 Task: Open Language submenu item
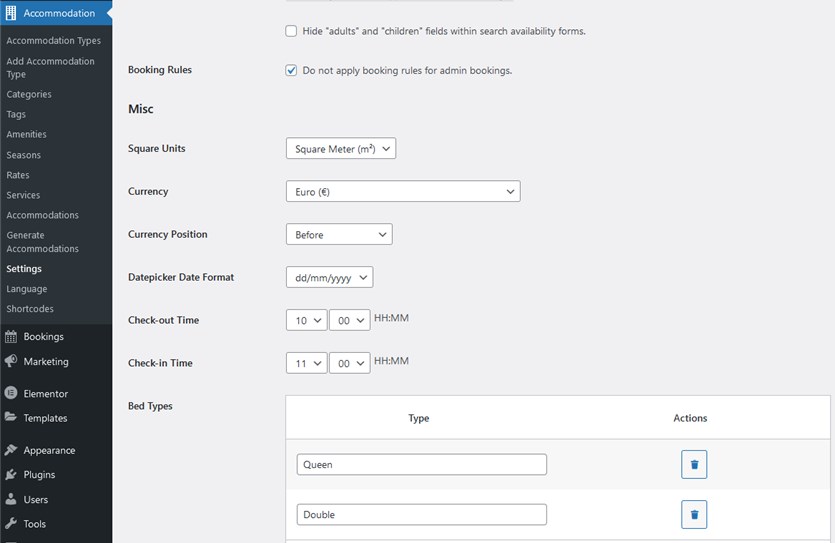27,289
